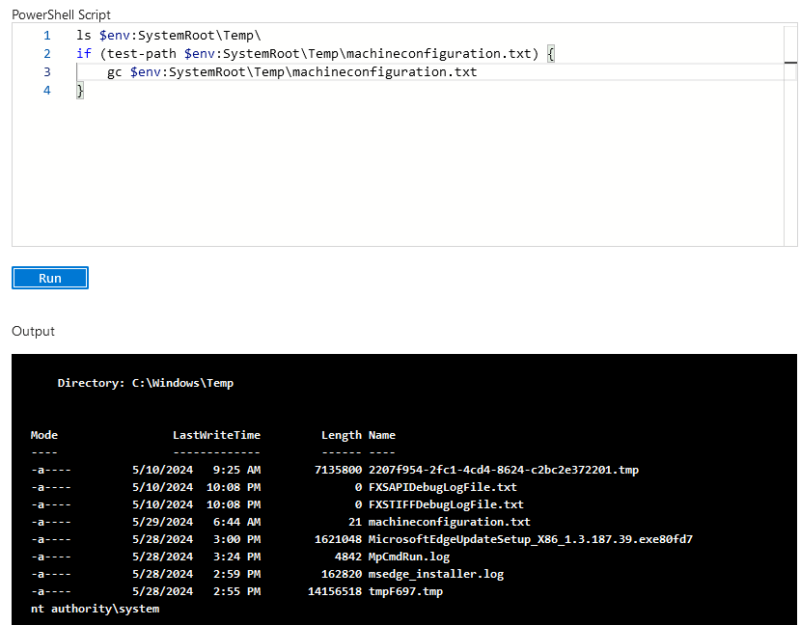The height and width of the screenshot is (625, 800).
Task: Click line 3 'gc' machineconfiguration.txt command
Action: click(x=292, y=72)
